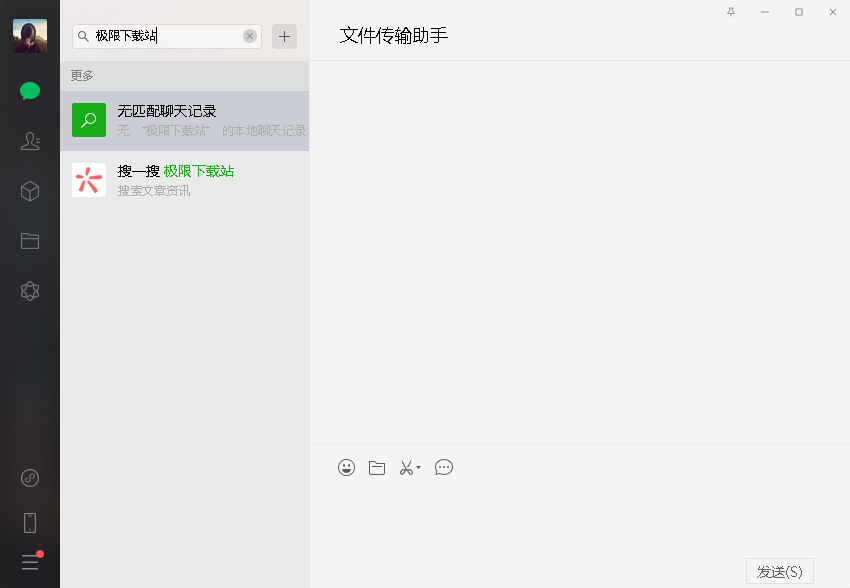The height and width of the screenshot is (588, 850).
Task: Open the hamburger settings menu with red dot
Action: point(31,561)
